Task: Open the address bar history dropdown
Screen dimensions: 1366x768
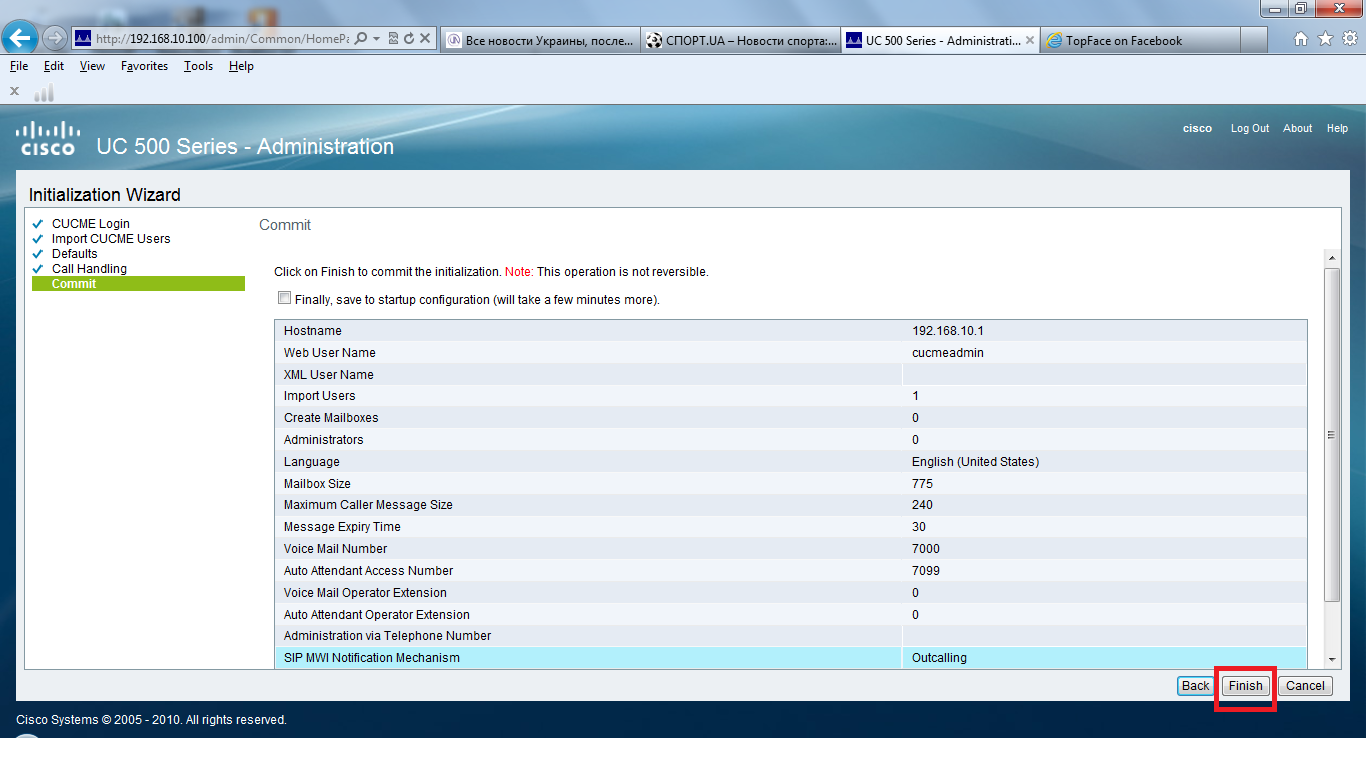Action: coord(377,38)
